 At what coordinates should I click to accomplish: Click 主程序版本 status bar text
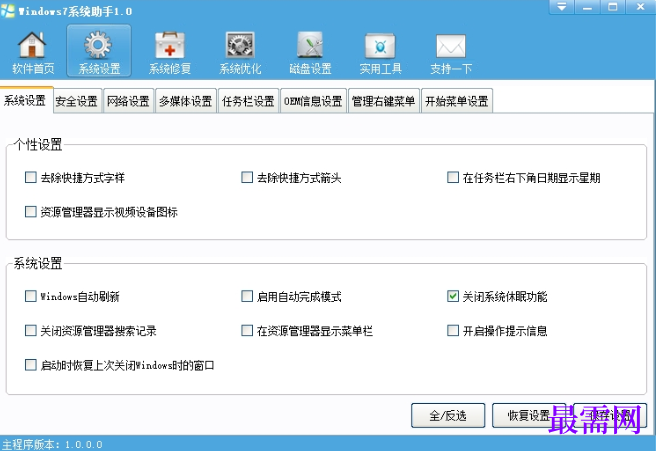52,445
